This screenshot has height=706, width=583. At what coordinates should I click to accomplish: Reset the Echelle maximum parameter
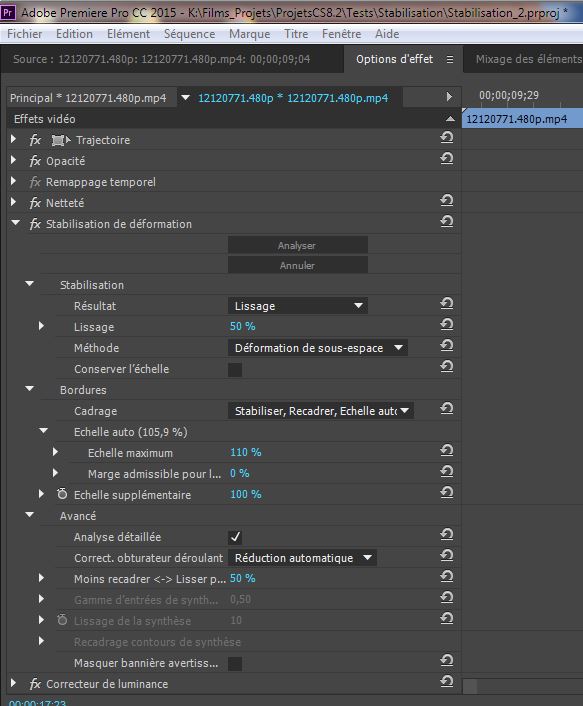pos(447,450)
